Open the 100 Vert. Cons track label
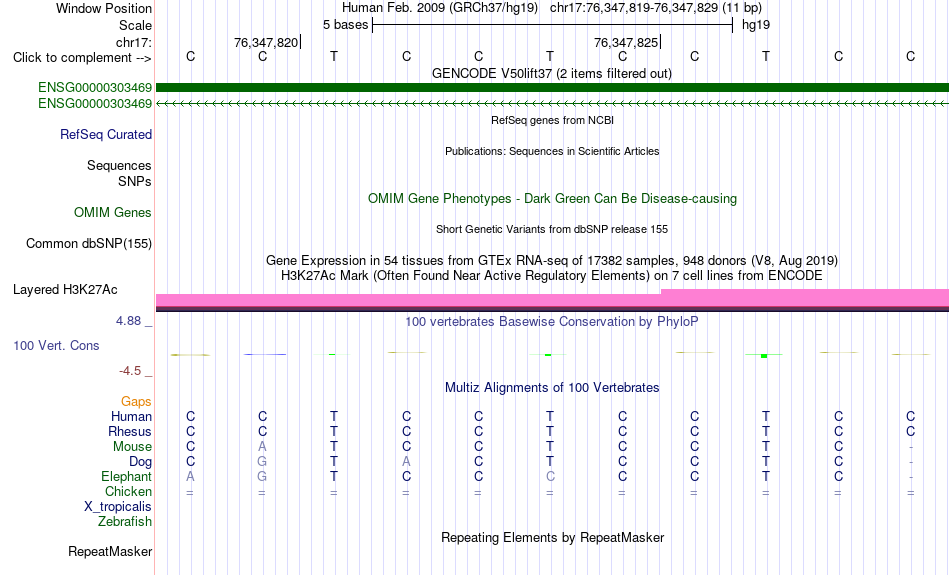 [56, 345]
